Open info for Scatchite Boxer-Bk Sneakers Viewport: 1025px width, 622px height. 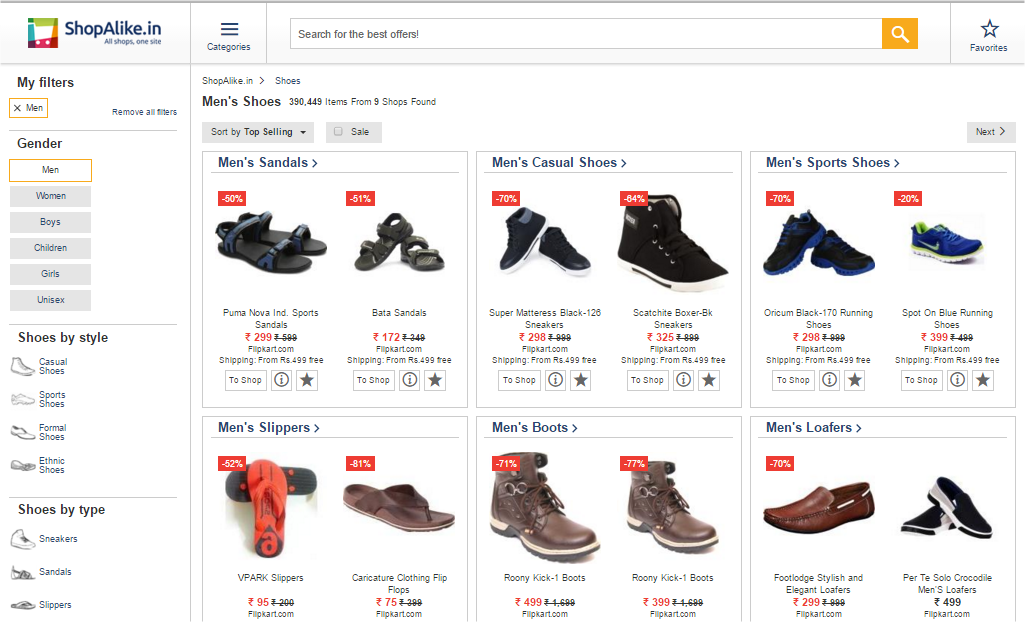click(x=684, y=380)
